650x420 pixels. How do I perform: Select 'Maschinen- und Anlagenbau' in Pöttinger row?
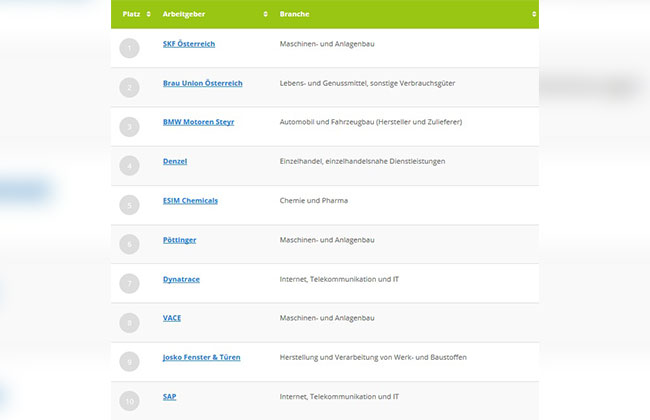(x=327, y=240)
